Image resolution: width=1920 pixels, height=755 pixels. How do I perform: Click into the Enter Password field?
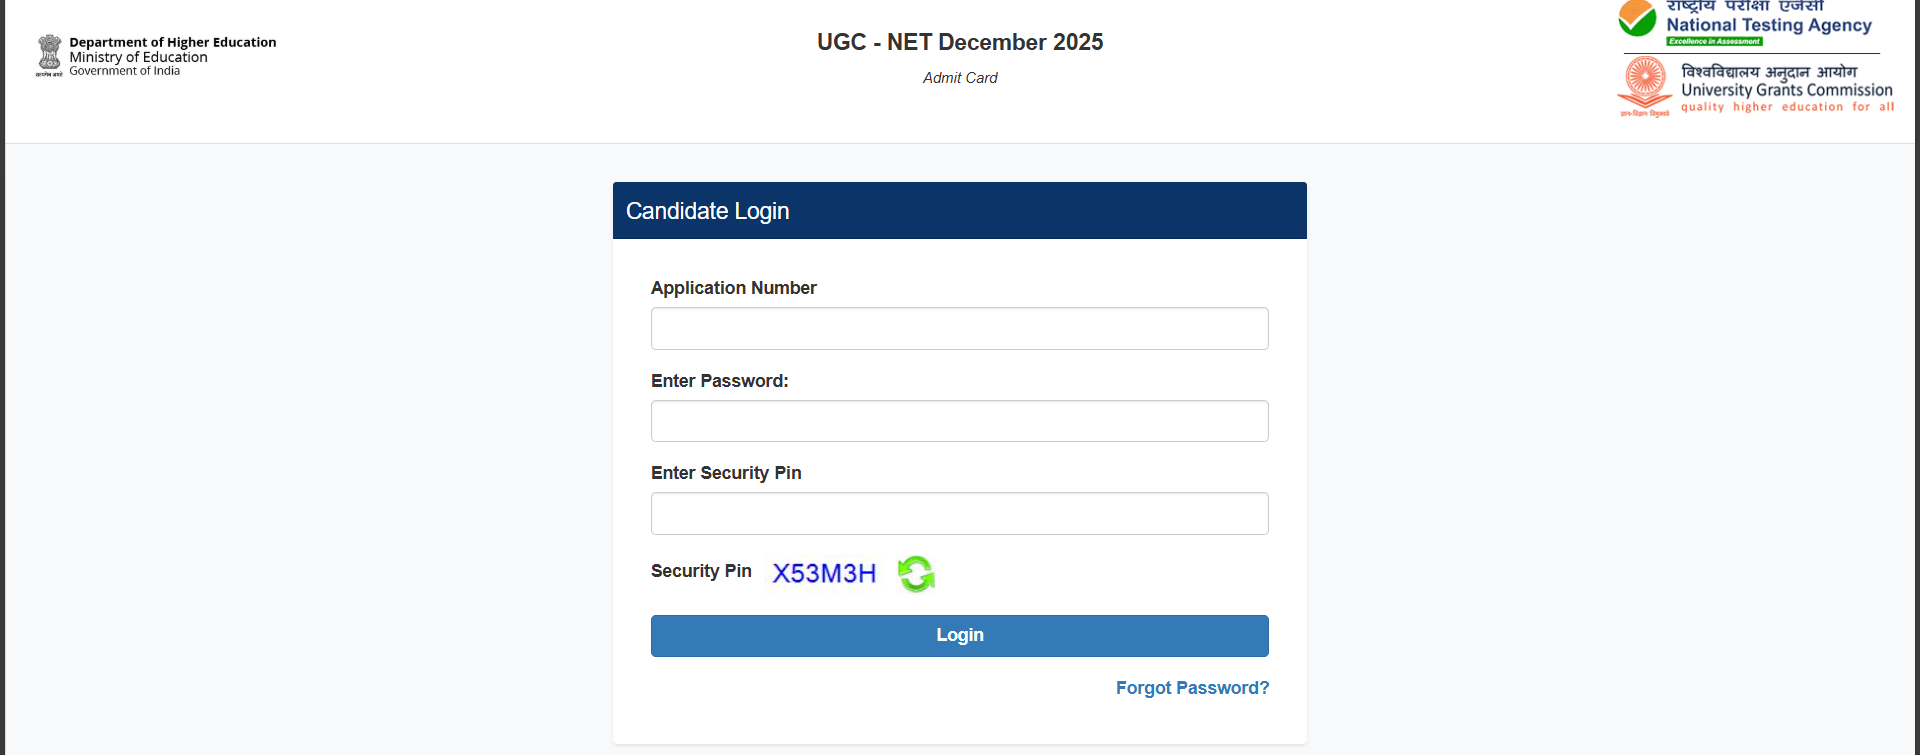coord(959,421)
